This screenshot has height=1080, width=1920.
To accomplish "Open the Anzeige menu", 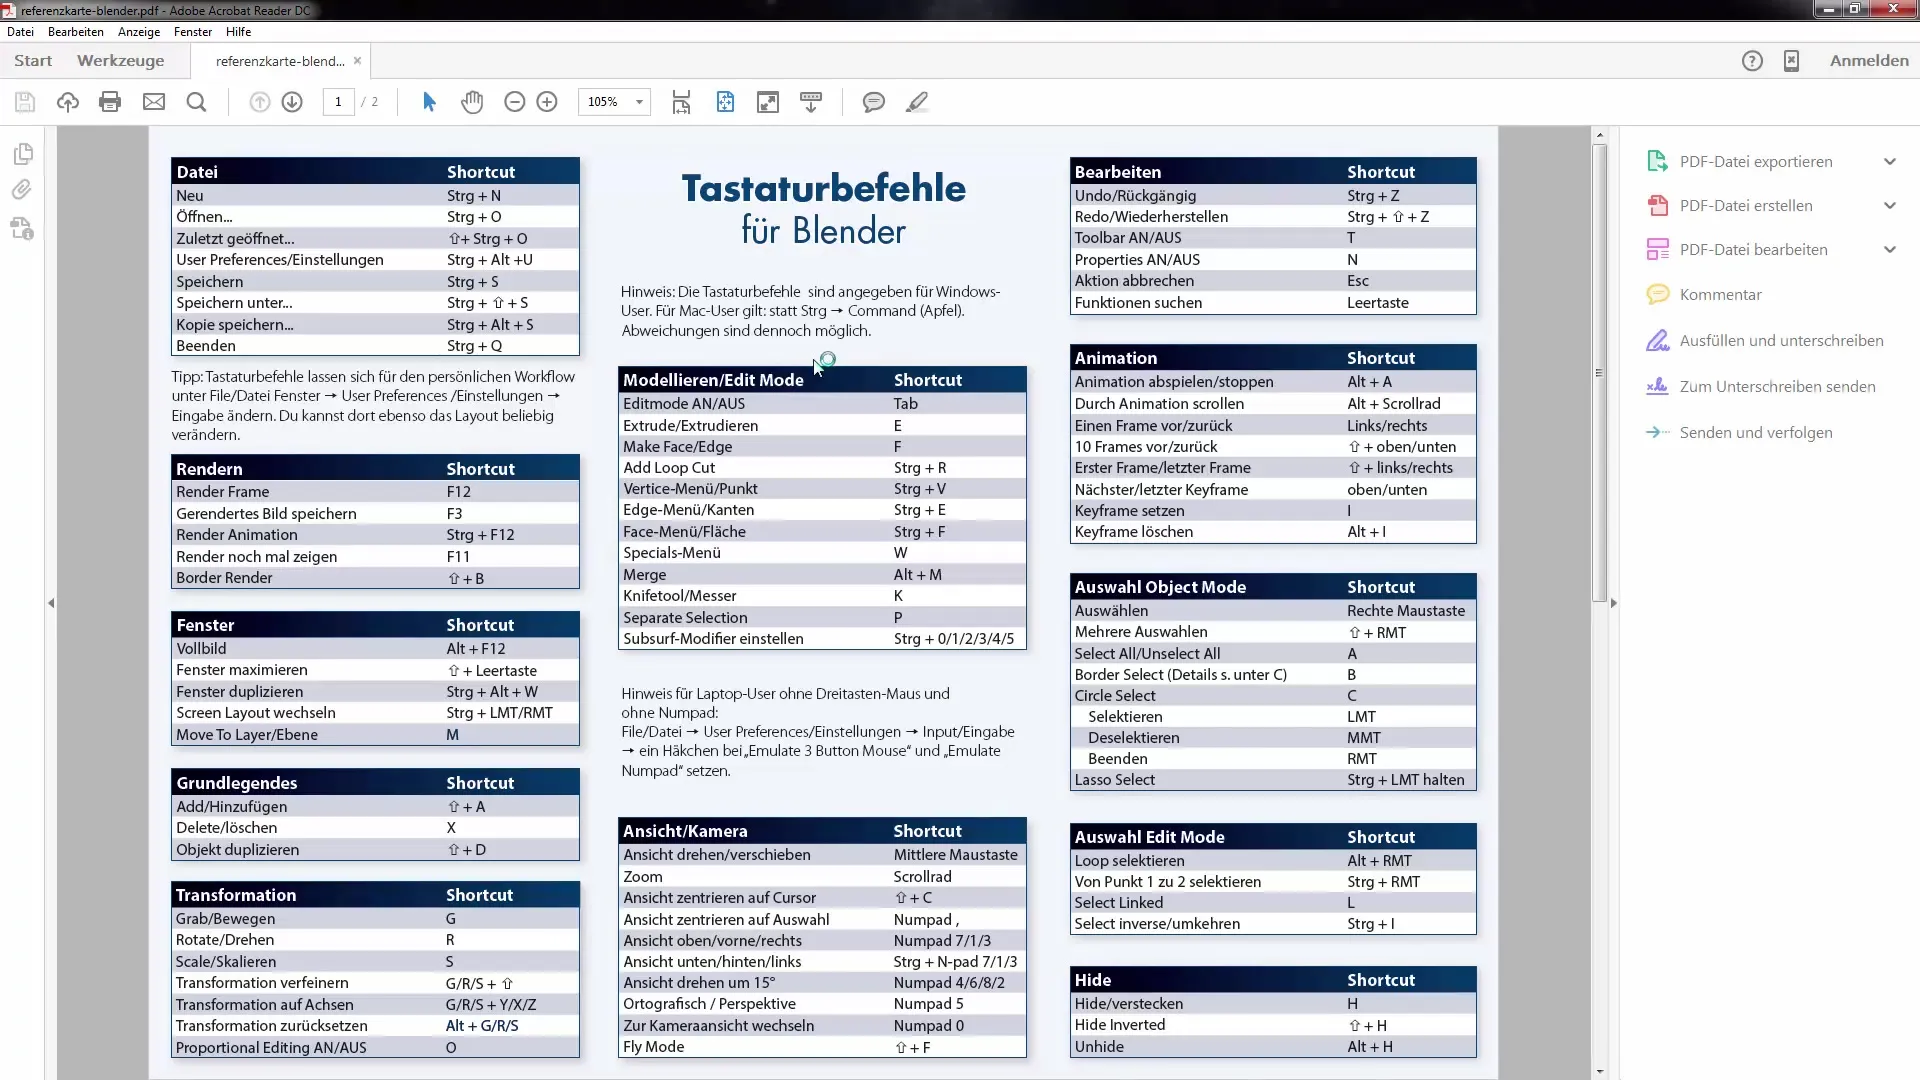I will 139,32.
